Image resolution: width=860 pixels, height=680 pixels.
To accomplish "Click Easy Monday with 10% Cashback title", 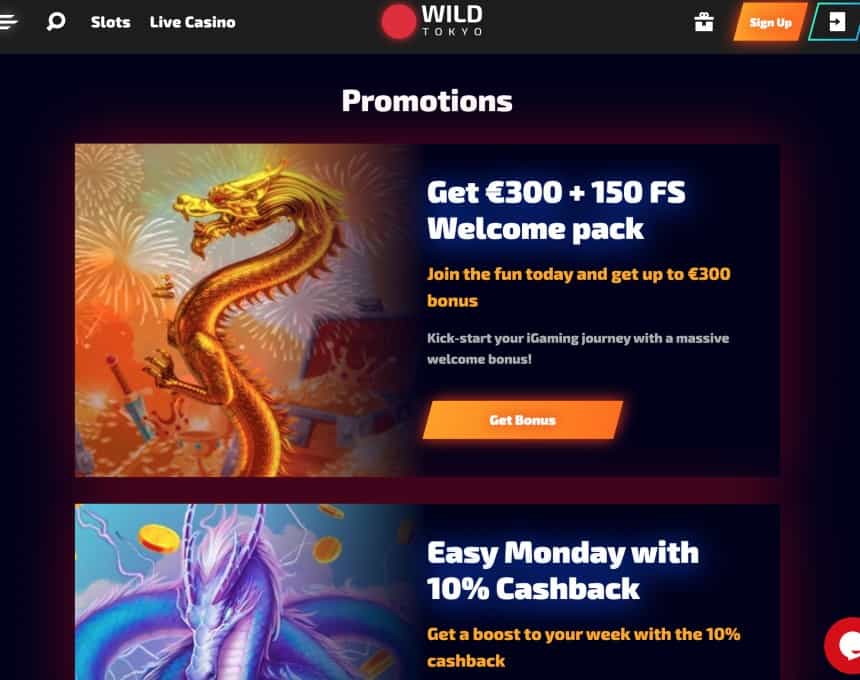I will 563,571.
